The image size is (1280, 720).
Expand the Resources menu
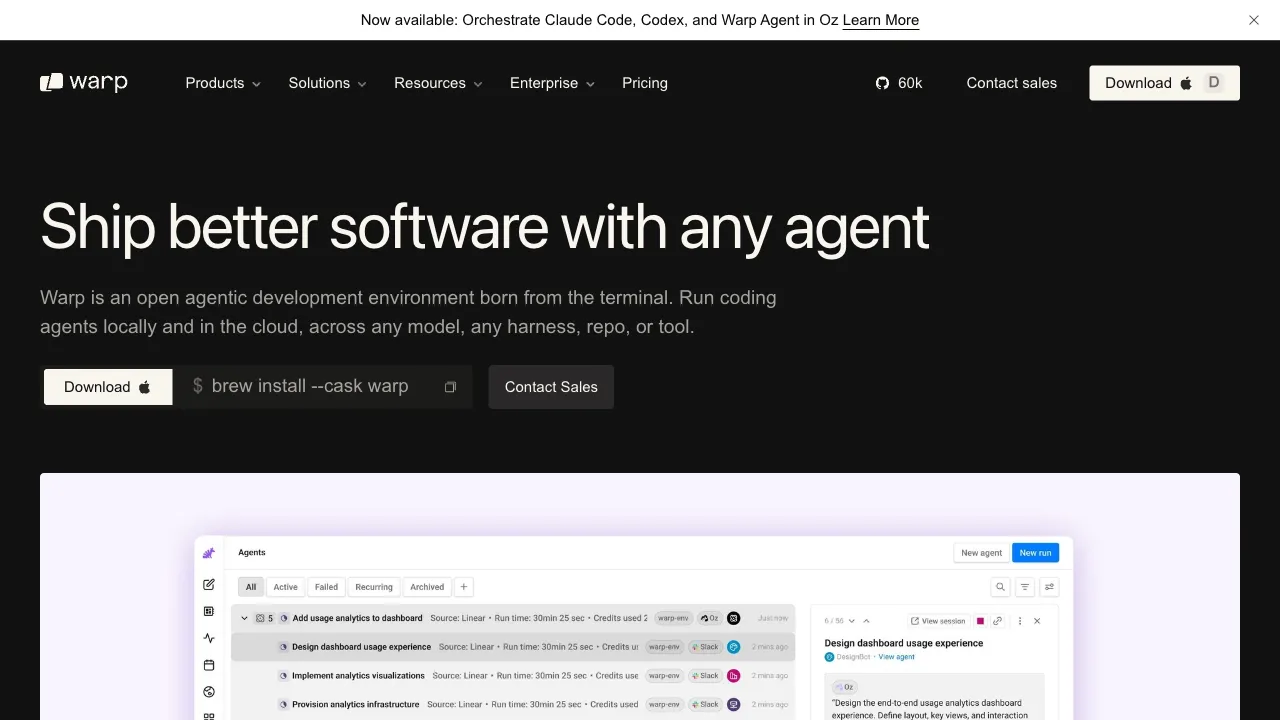click(x=438, y=83)
